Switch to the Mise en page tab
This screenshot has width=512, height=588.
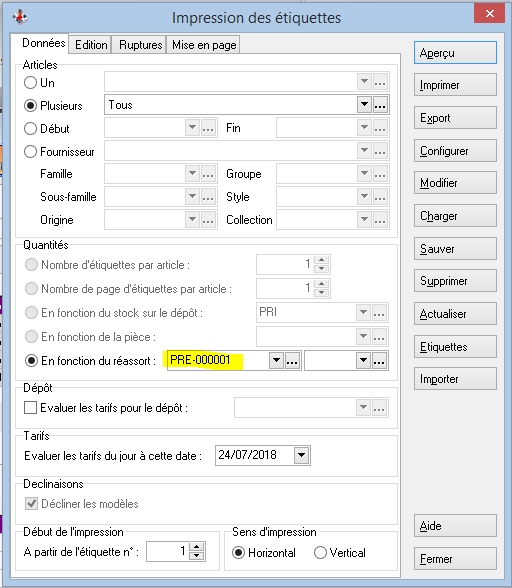(x=204, y=45)
